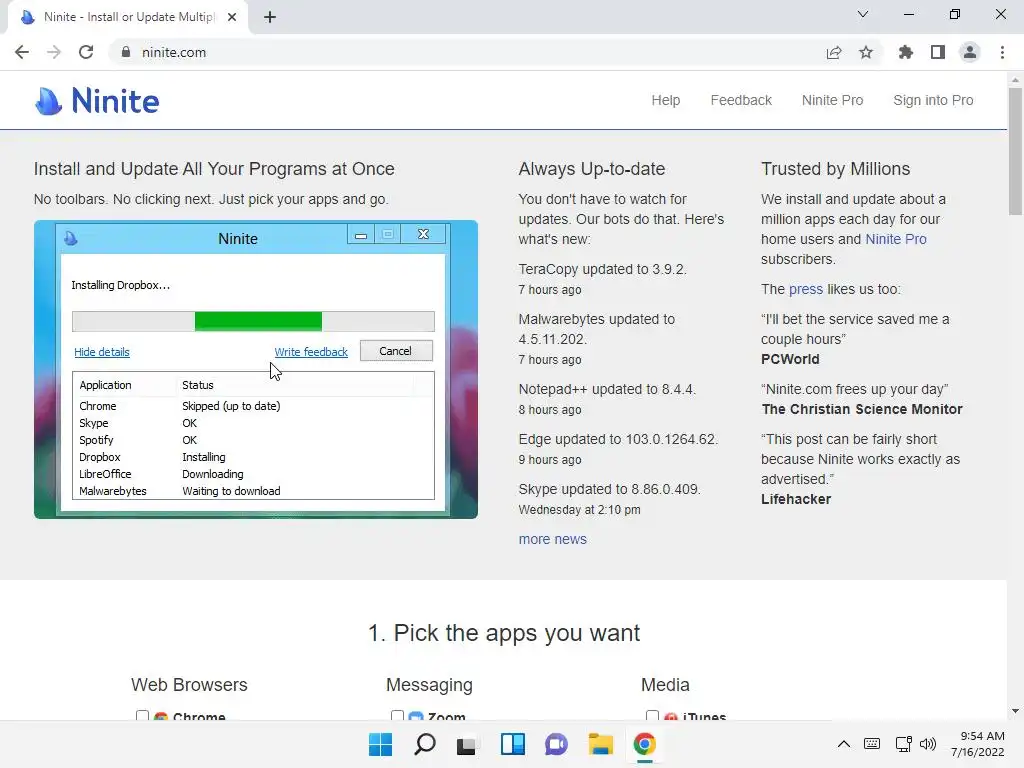Open Windows Start menu
The image size is (1024, 768).
(380, 744)
